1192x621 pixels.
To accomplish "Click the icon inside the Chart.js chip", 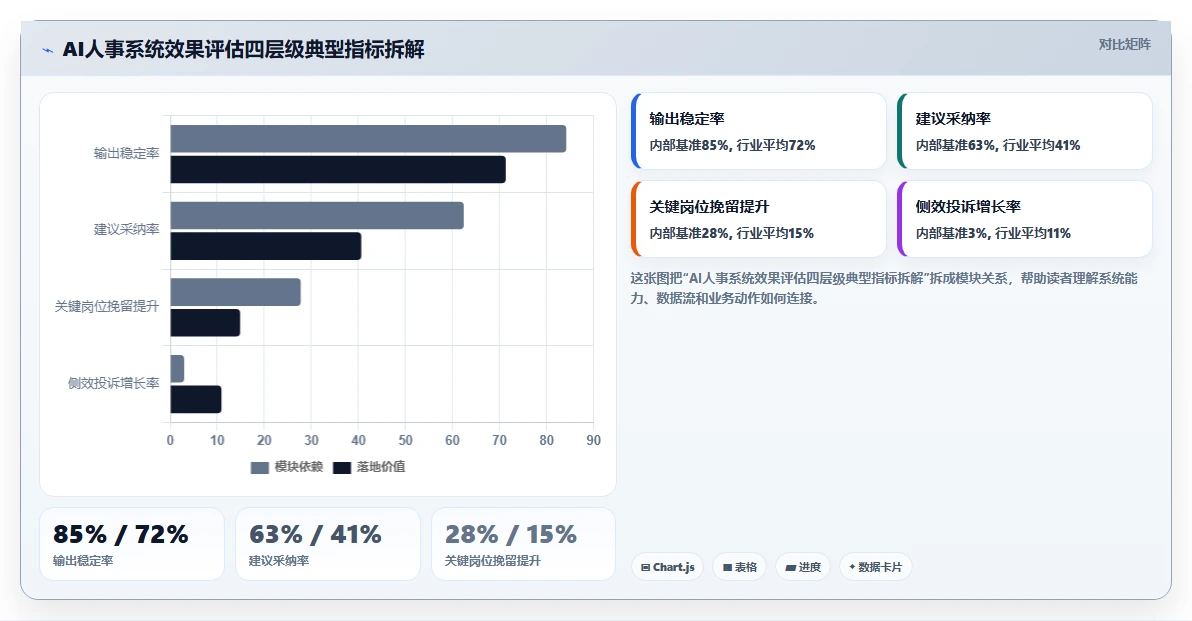I will click(x=645, y=568).
